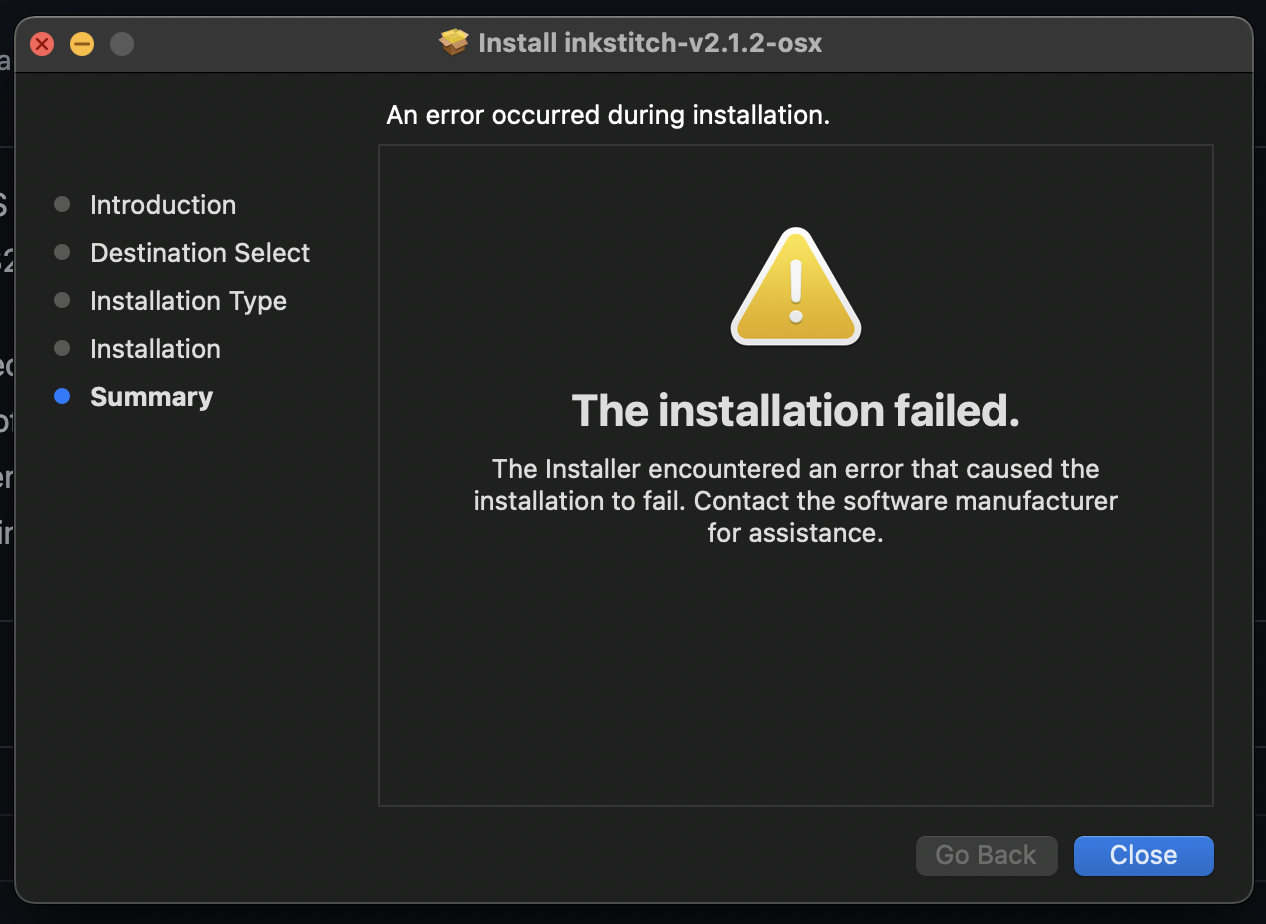Click the title 'Install inkstitch-v2.1.2-osx'
This screenshot has width=1266, height=924.
coord(650,43)
